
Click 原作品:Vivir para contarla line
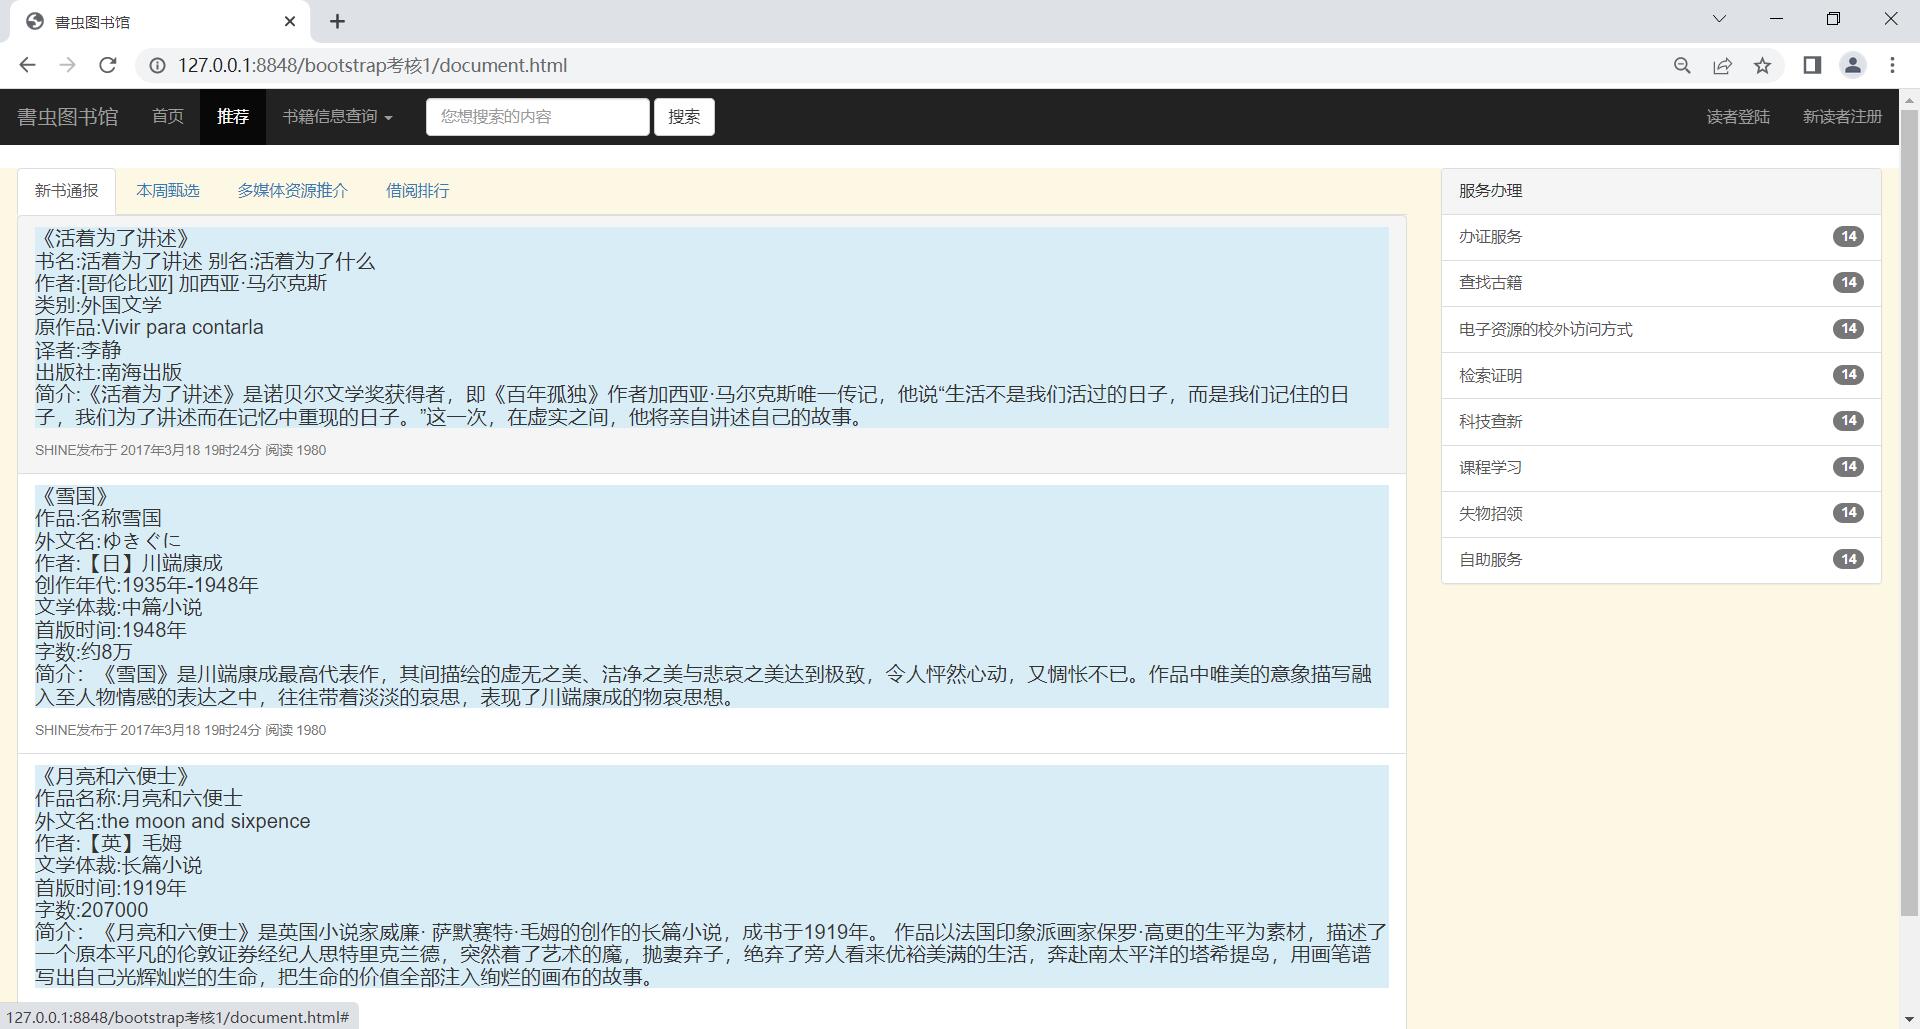click(x=149, y=327)
